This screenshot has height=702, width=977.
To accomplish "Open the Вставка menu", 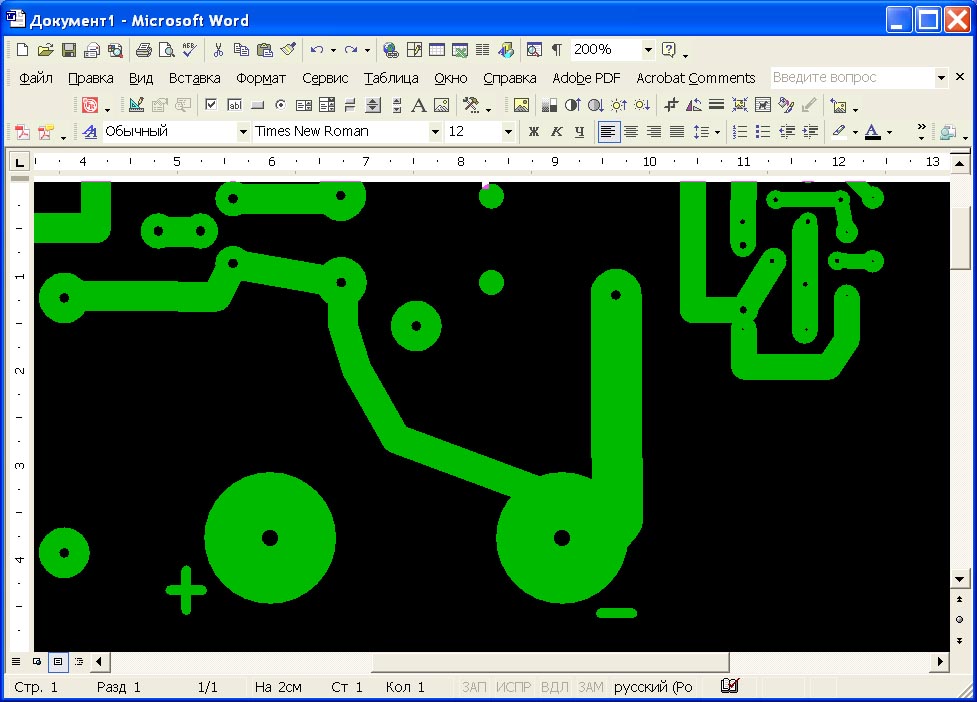I will [x=194, y=78].
